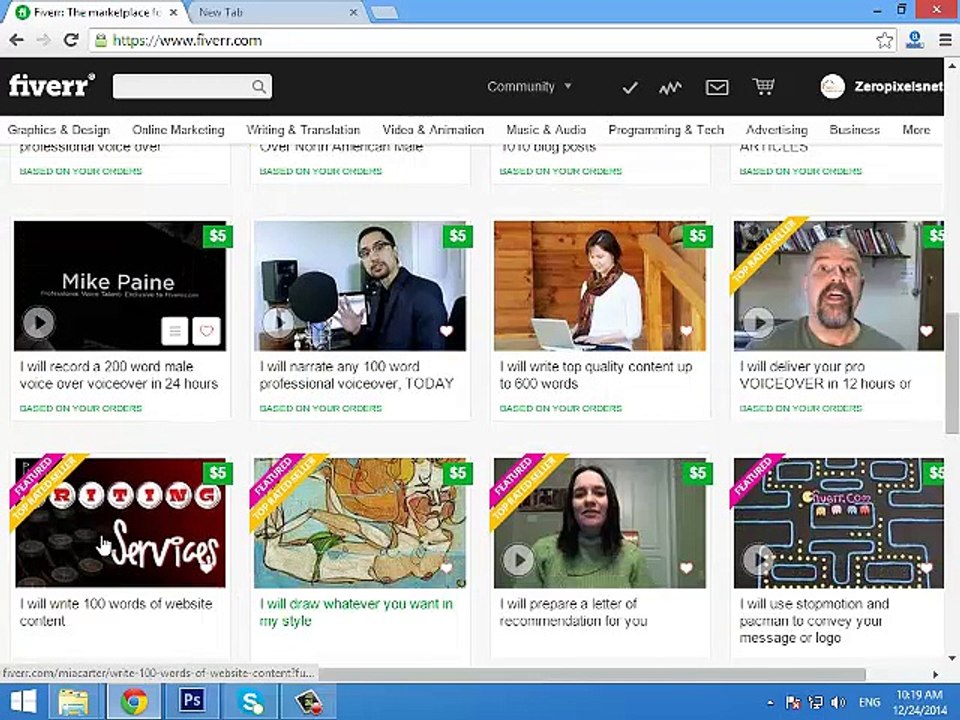Play the narrate 100 word voiceover video
This screenshot has height=720, width=960.
(279, 322)
